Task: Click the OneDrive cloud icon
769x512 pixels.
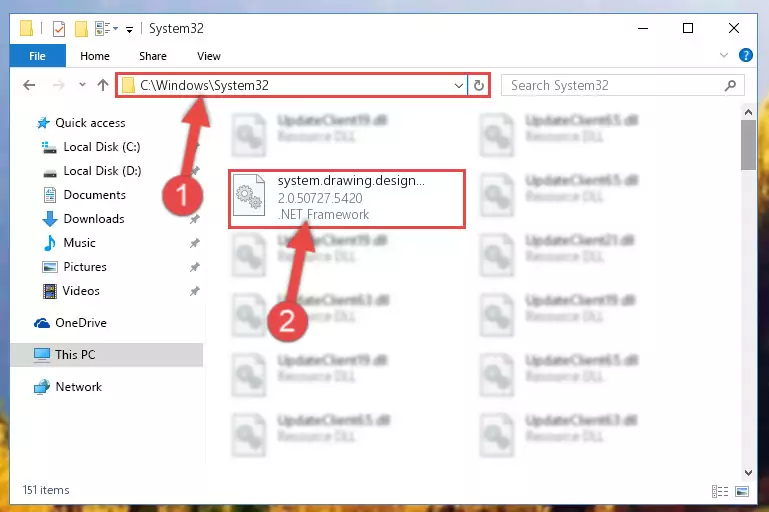Action: 42,323
